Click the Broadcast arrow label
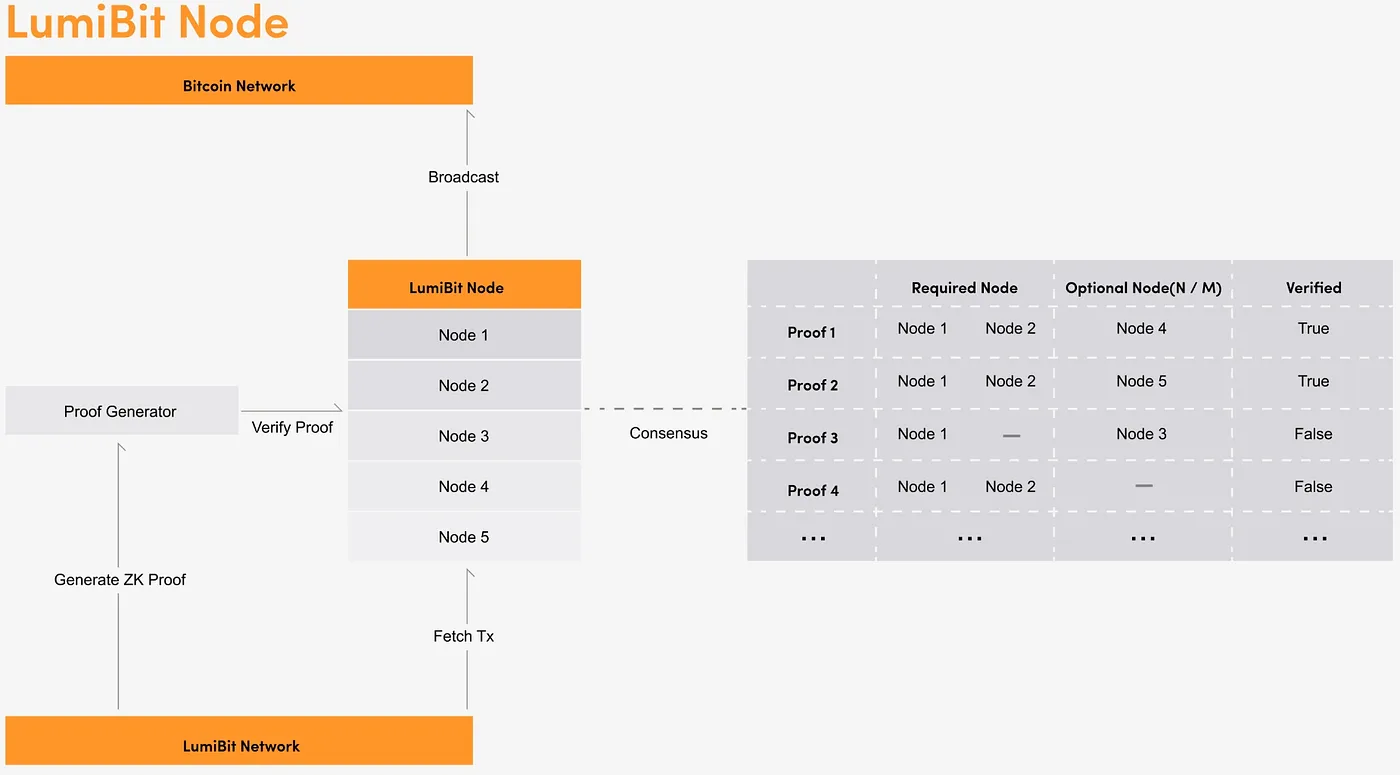Image resolution: width=1400 pixels, height=775 pixels. click(464, 177)
